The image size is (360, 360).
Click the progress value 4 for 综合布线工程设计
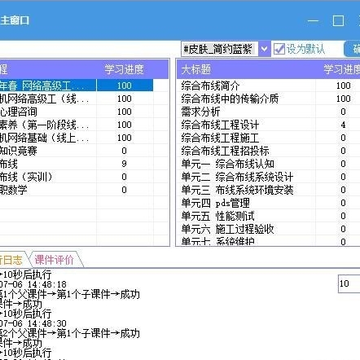(343, 125)
